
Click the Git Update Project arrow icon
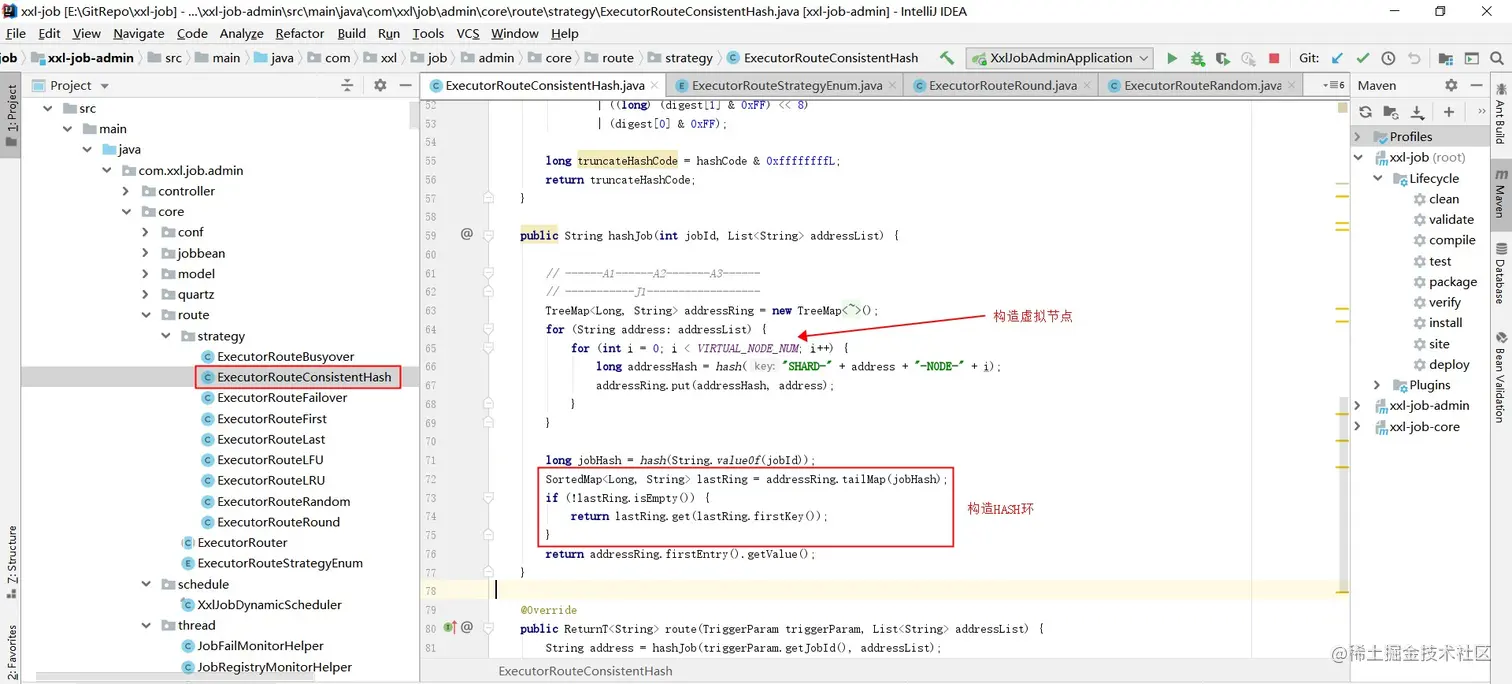pyautogui.click(x=1337, y=58)
